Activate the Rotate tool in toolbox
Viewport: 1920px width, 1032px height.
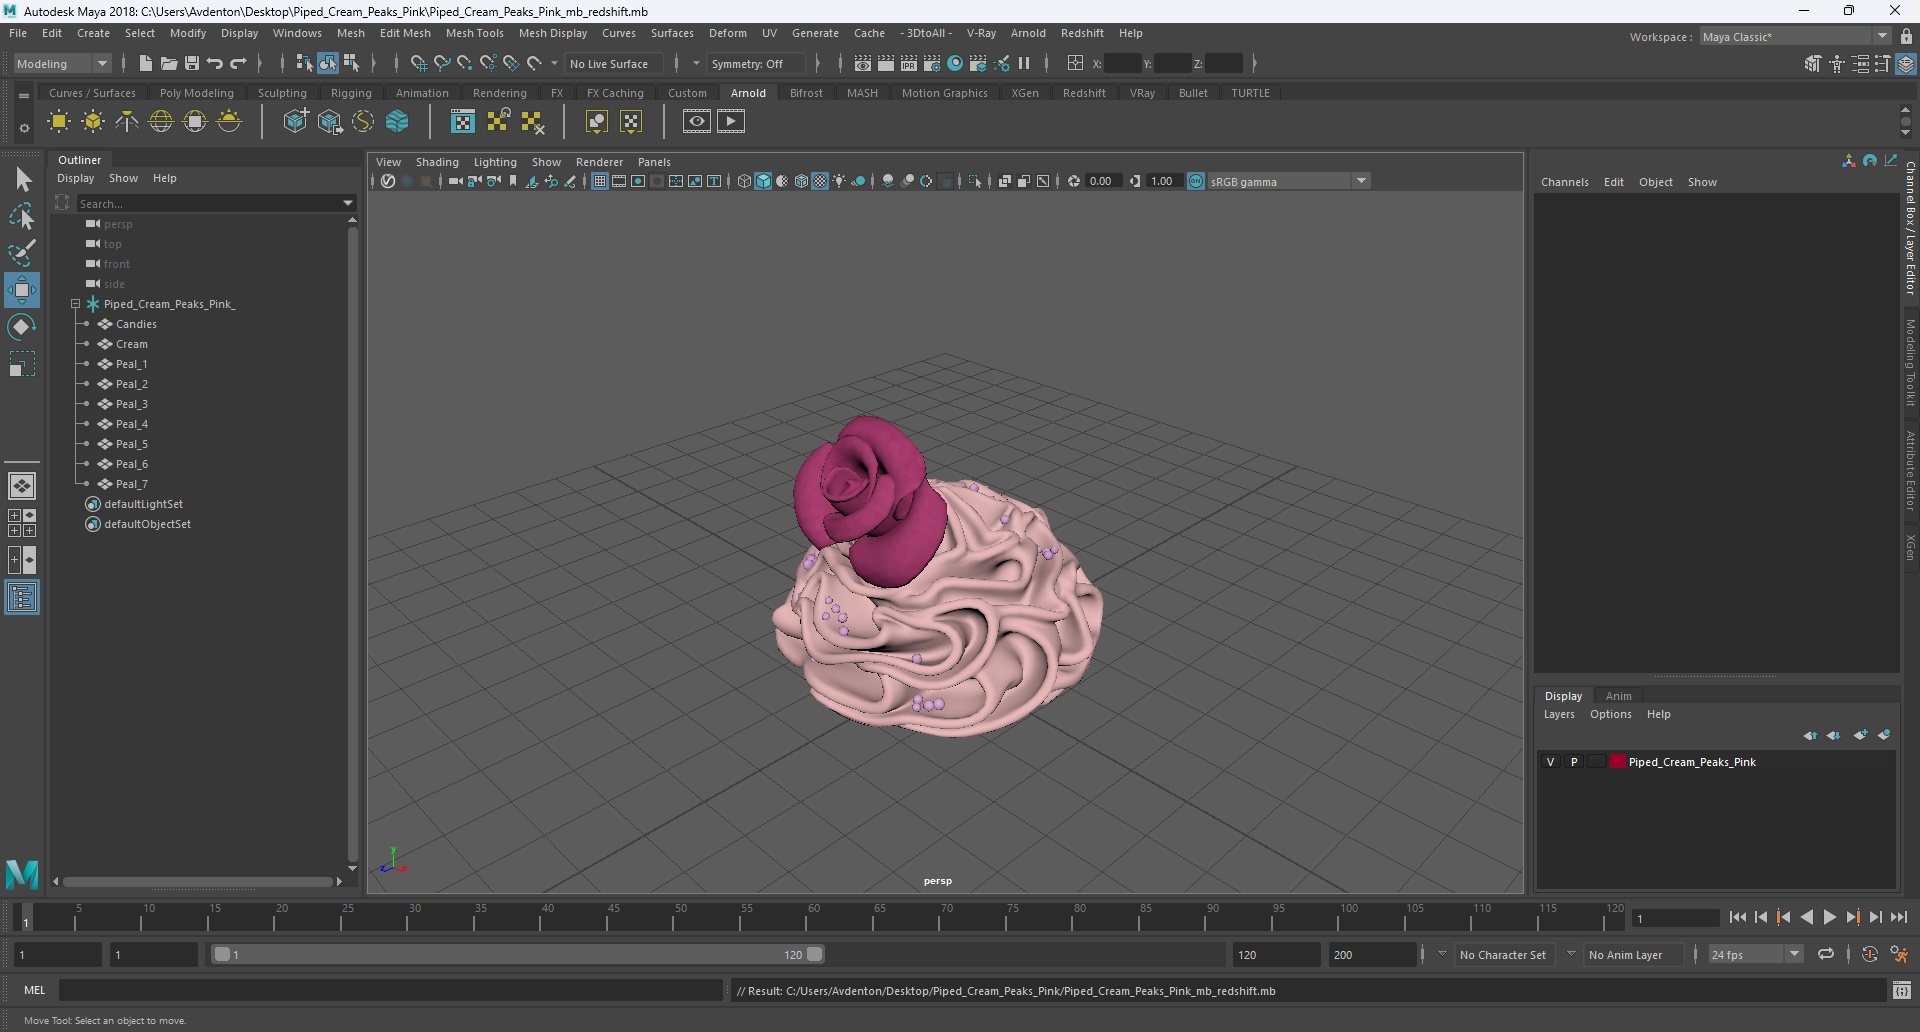click(x=22, y=327)
